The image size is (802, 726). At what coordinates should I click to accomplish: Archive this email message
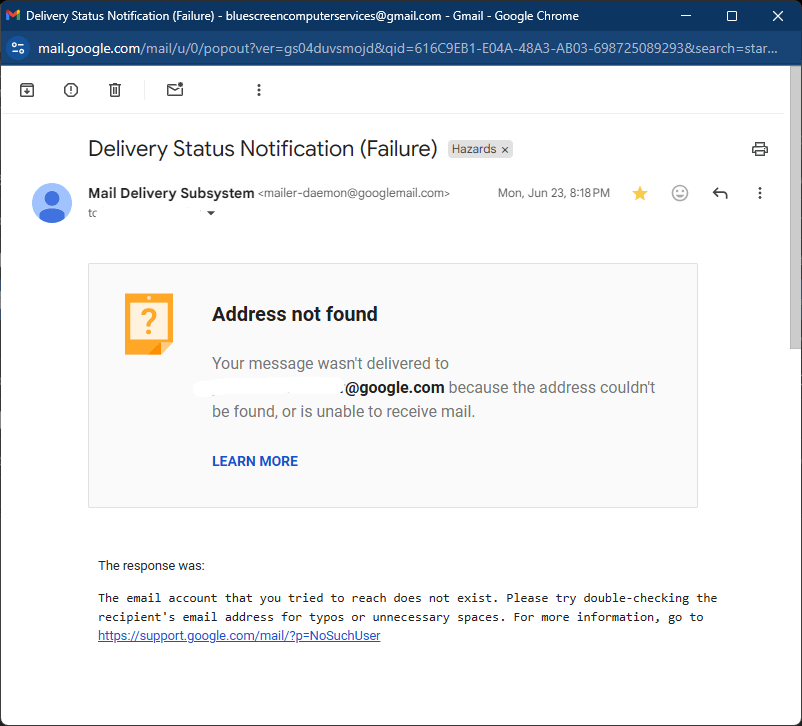pyautogui.click(x=27, y=90)
